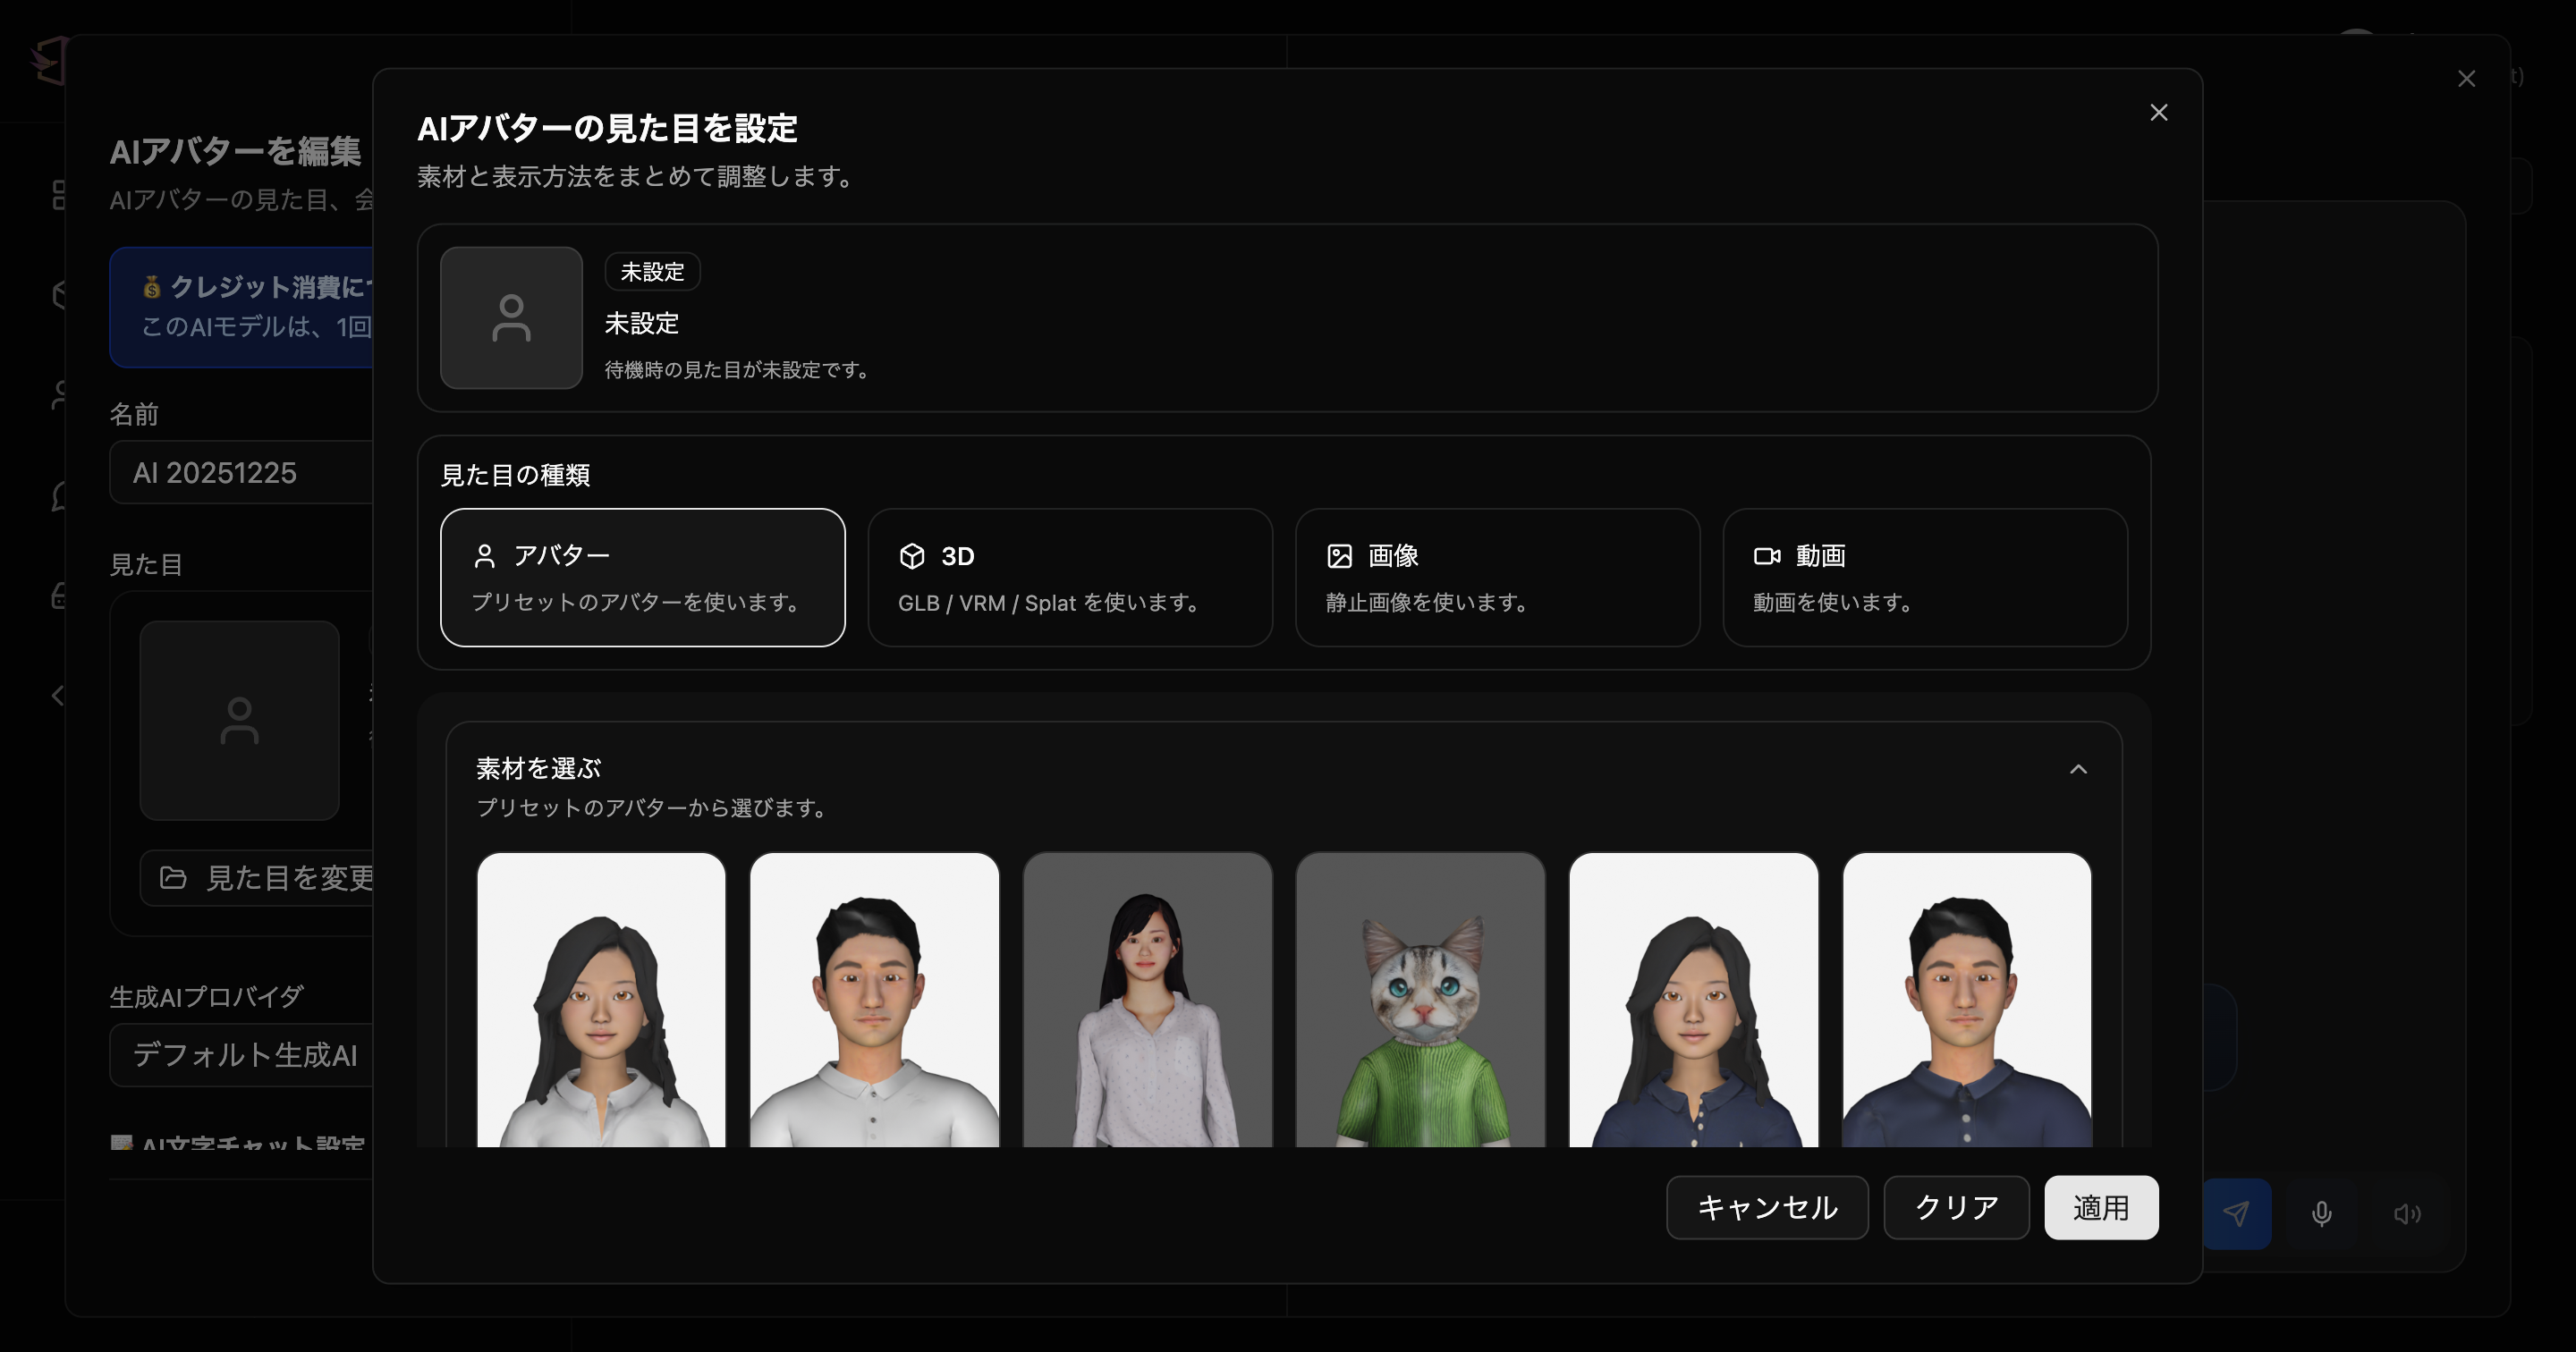Click the video camera icon on the 動画 card
This screenshot has height=1352, width=2576.
point(1767,556)
